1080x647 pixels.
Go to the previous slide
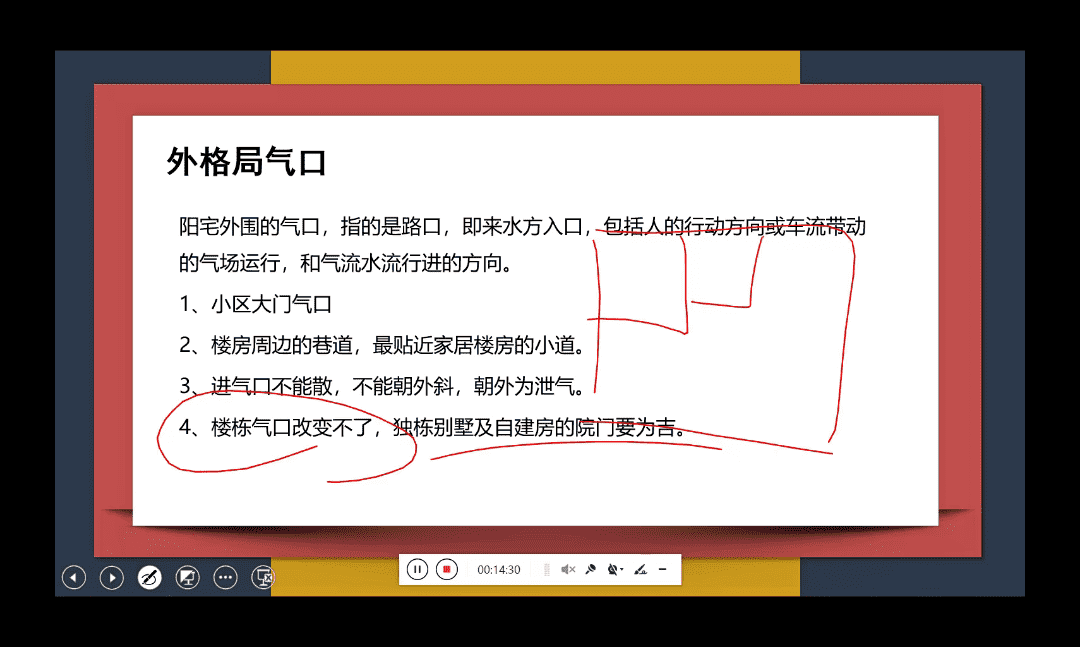pos(73,577)
